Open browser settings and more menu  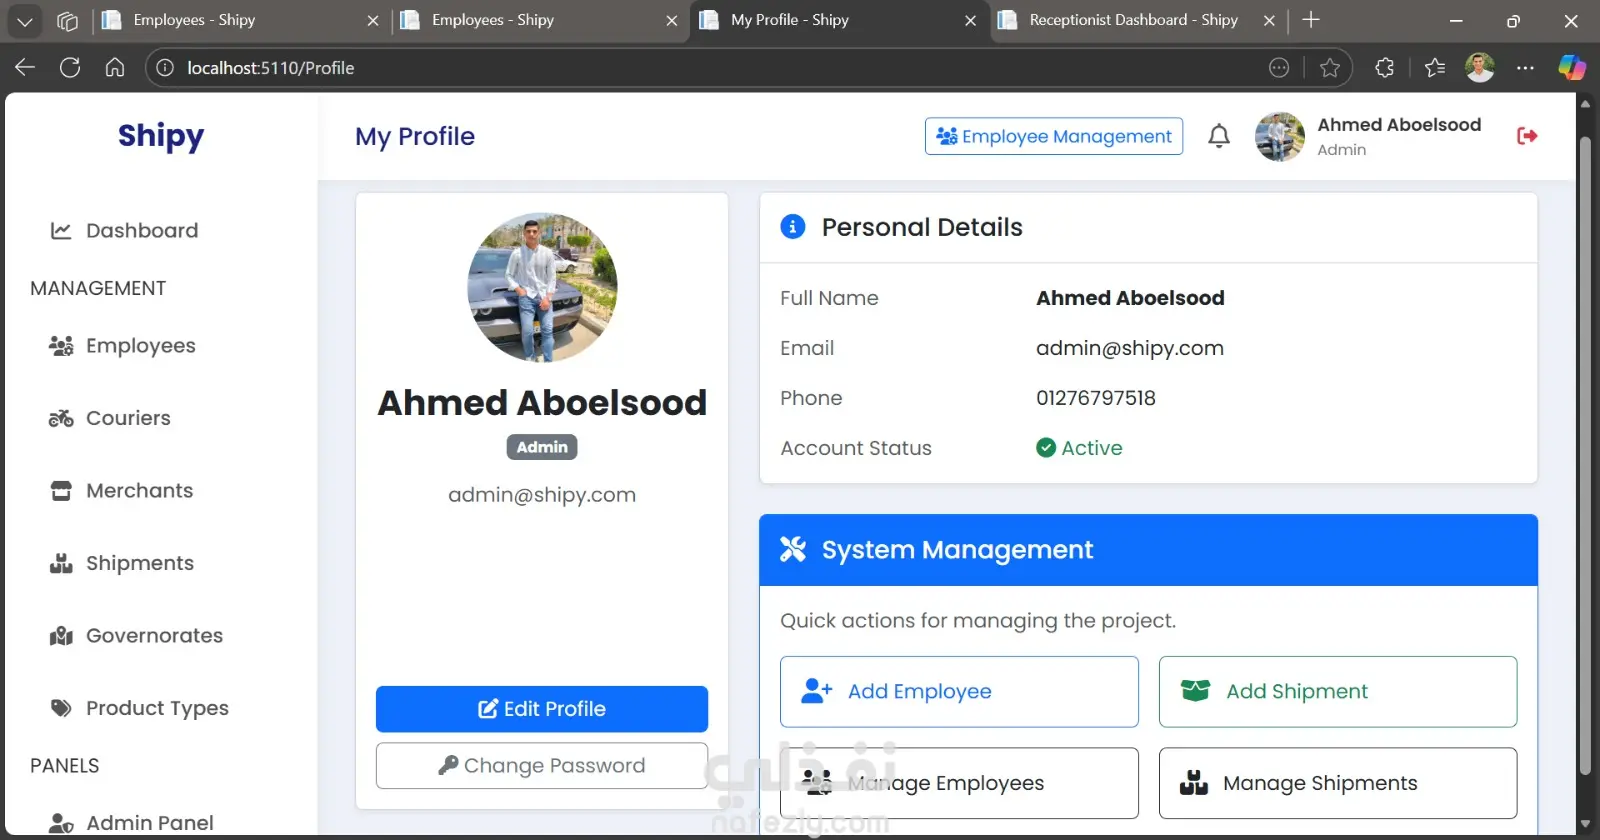tap(1525, 68)
